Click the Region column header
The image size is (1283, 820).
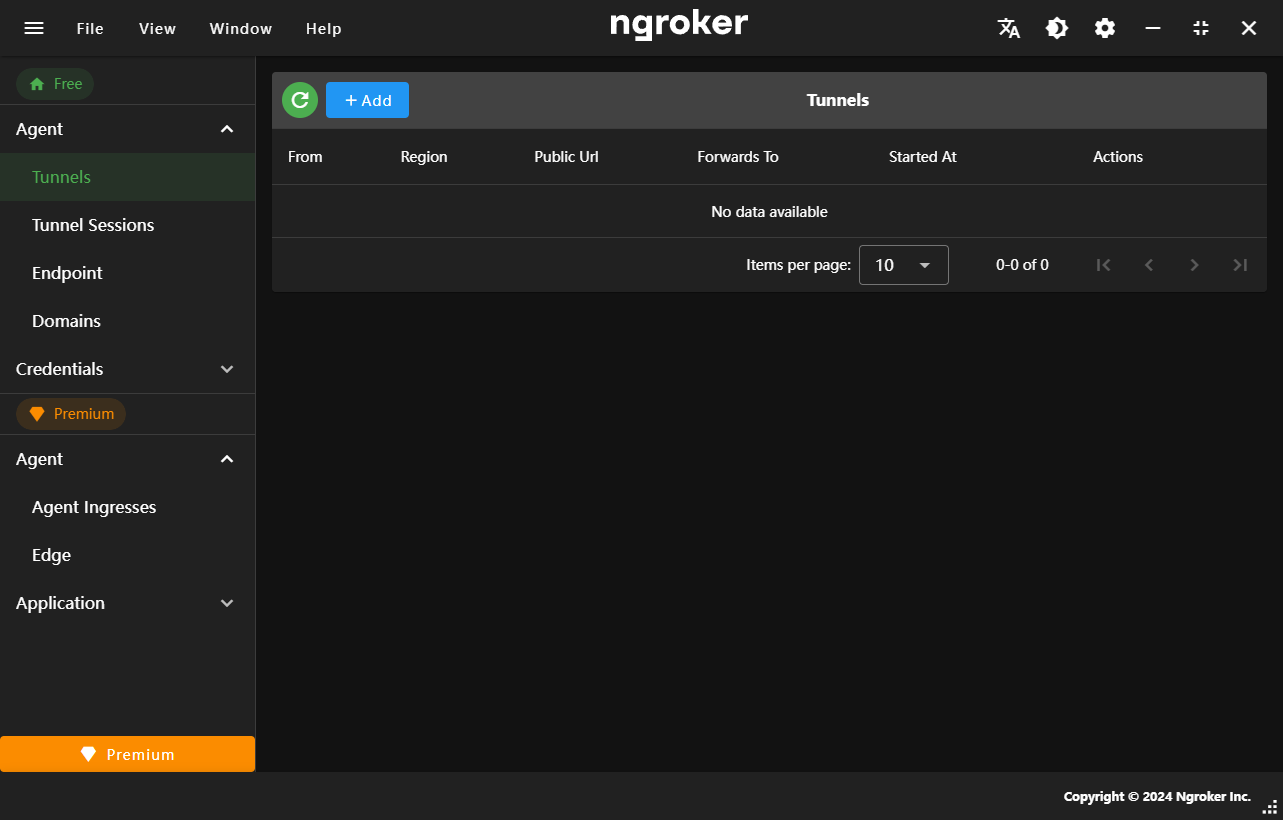coord(424,157)
